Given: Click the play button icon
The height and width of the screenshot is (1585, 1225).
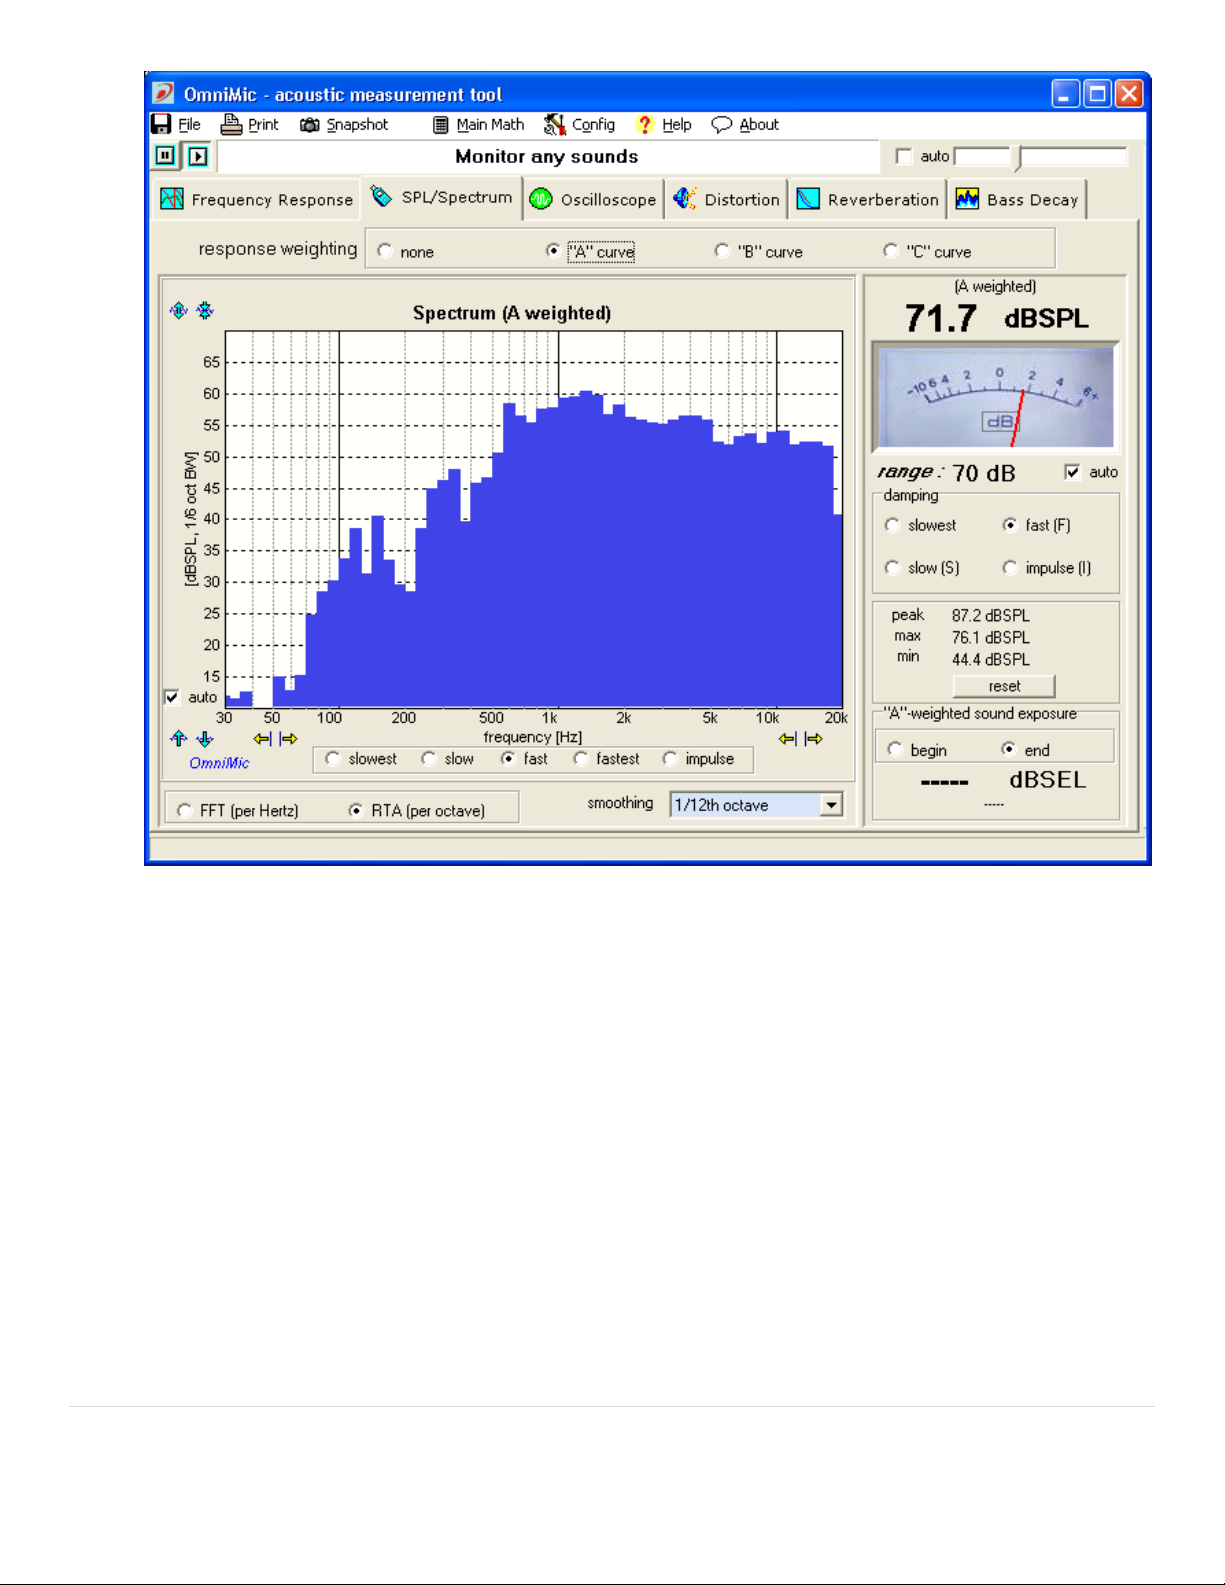Looking at the screenshot, I should (198, 156).
